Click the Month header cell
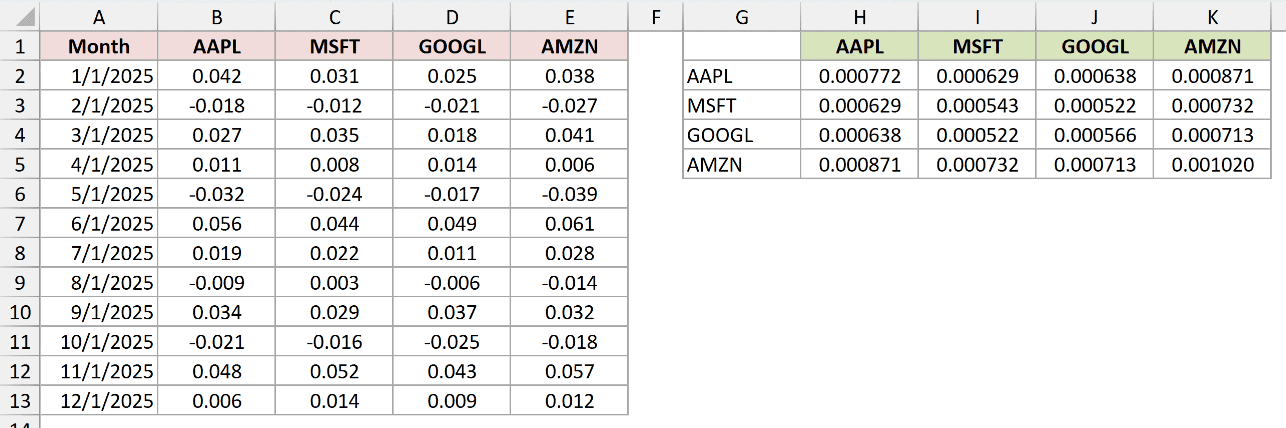Viewport: 1286px width, 428px height. tap(99, 46)
